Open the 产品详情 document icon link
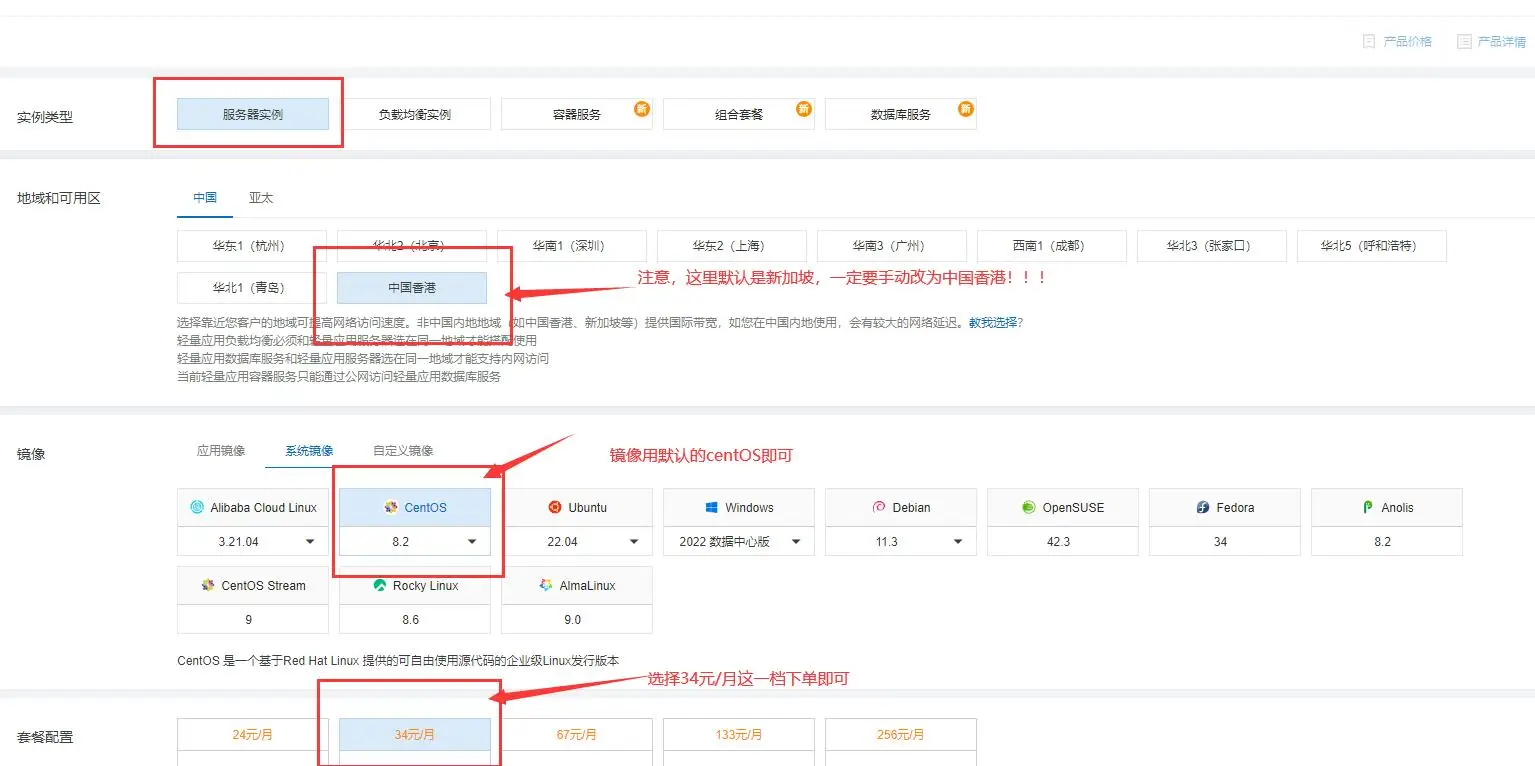 pyautogui.click(x=1491, y=41)
